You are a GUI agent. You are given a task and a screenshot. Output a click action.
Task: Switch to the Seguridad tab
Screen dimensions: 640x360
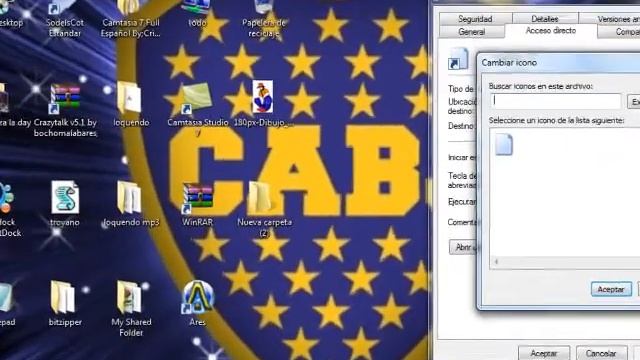coord(475,19)
